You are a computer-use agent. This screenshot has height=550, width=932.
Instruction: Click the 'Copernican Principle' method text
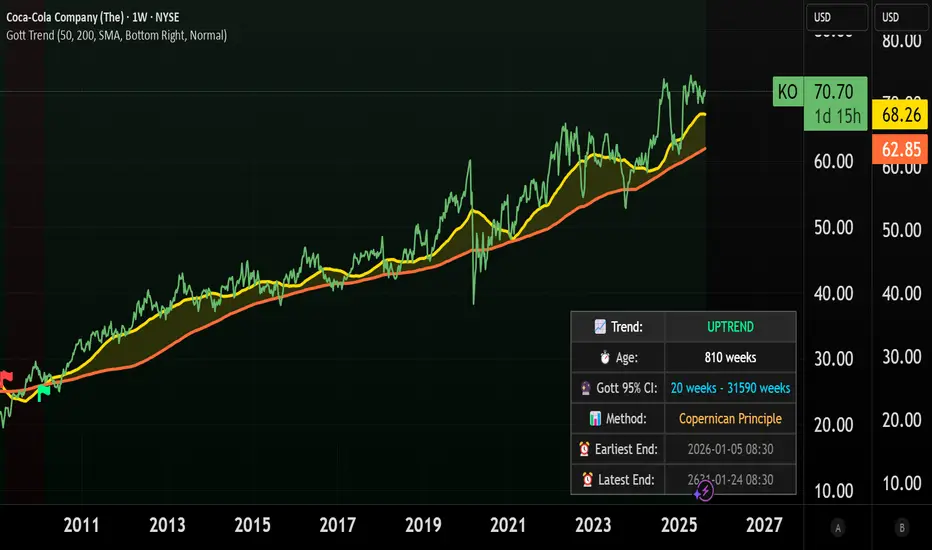tap(730, 419)
